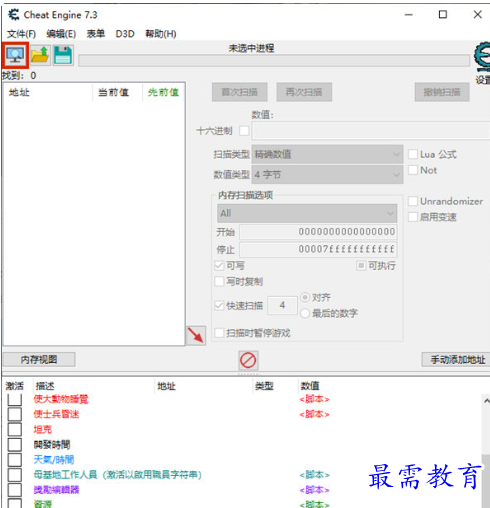This screenshot has height=508, width=490.
Task: Click the 地址 column header in results
Action: click(19, 92)
